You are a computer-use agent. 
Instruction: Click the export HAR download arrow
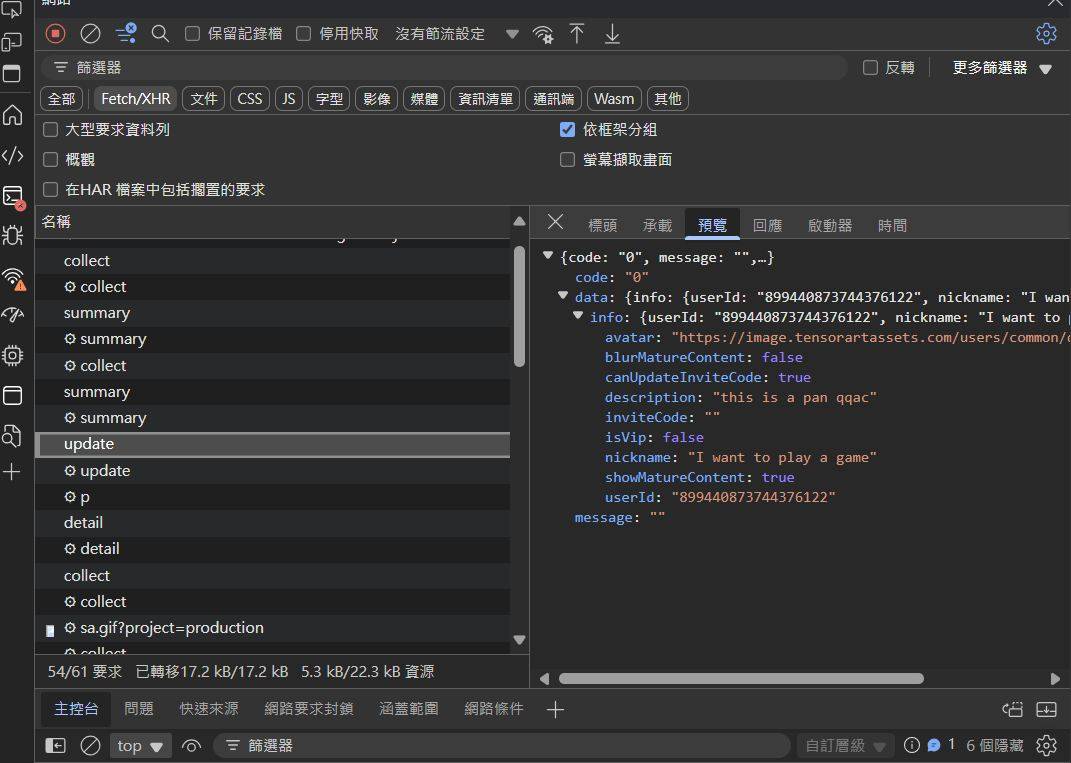[612, 34]
